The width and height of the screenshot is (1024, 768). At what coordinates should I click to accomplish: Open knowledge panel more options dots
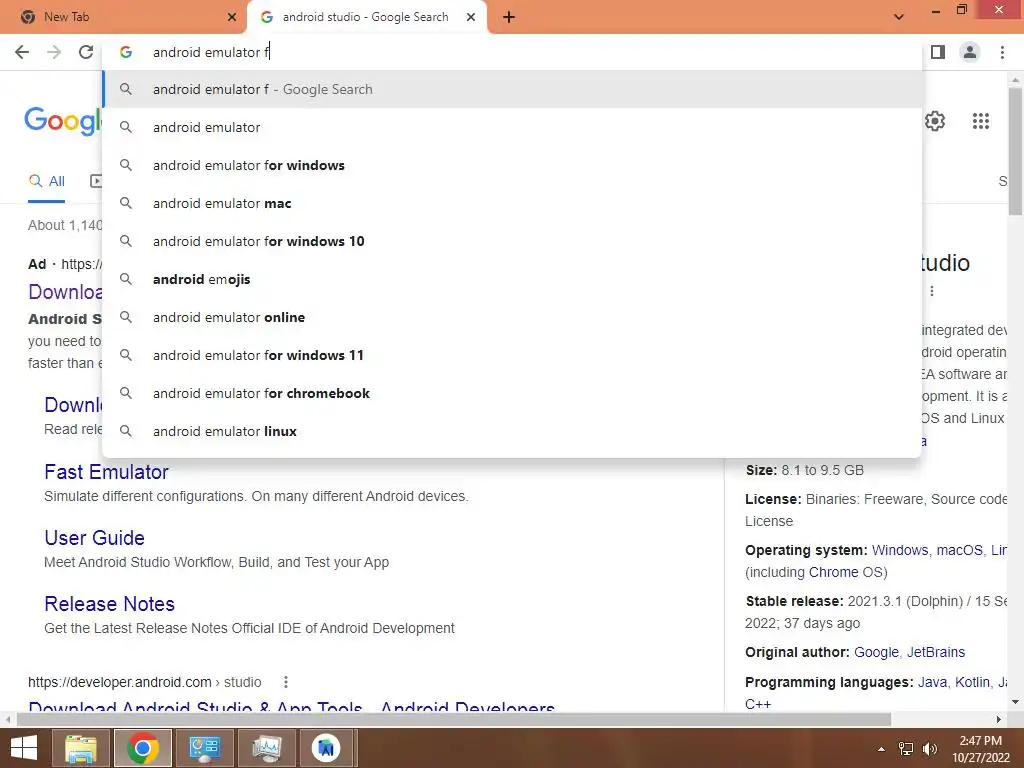[x=932, y=291]
